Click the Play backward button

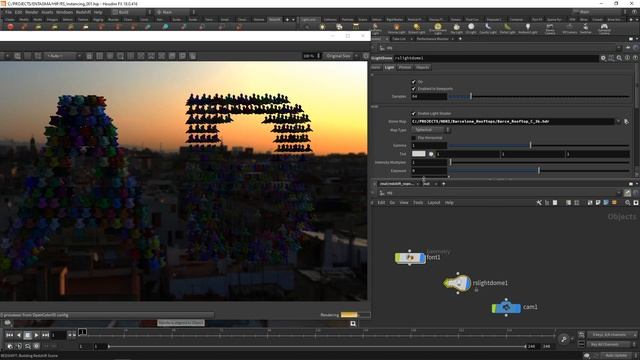(19, 335)
